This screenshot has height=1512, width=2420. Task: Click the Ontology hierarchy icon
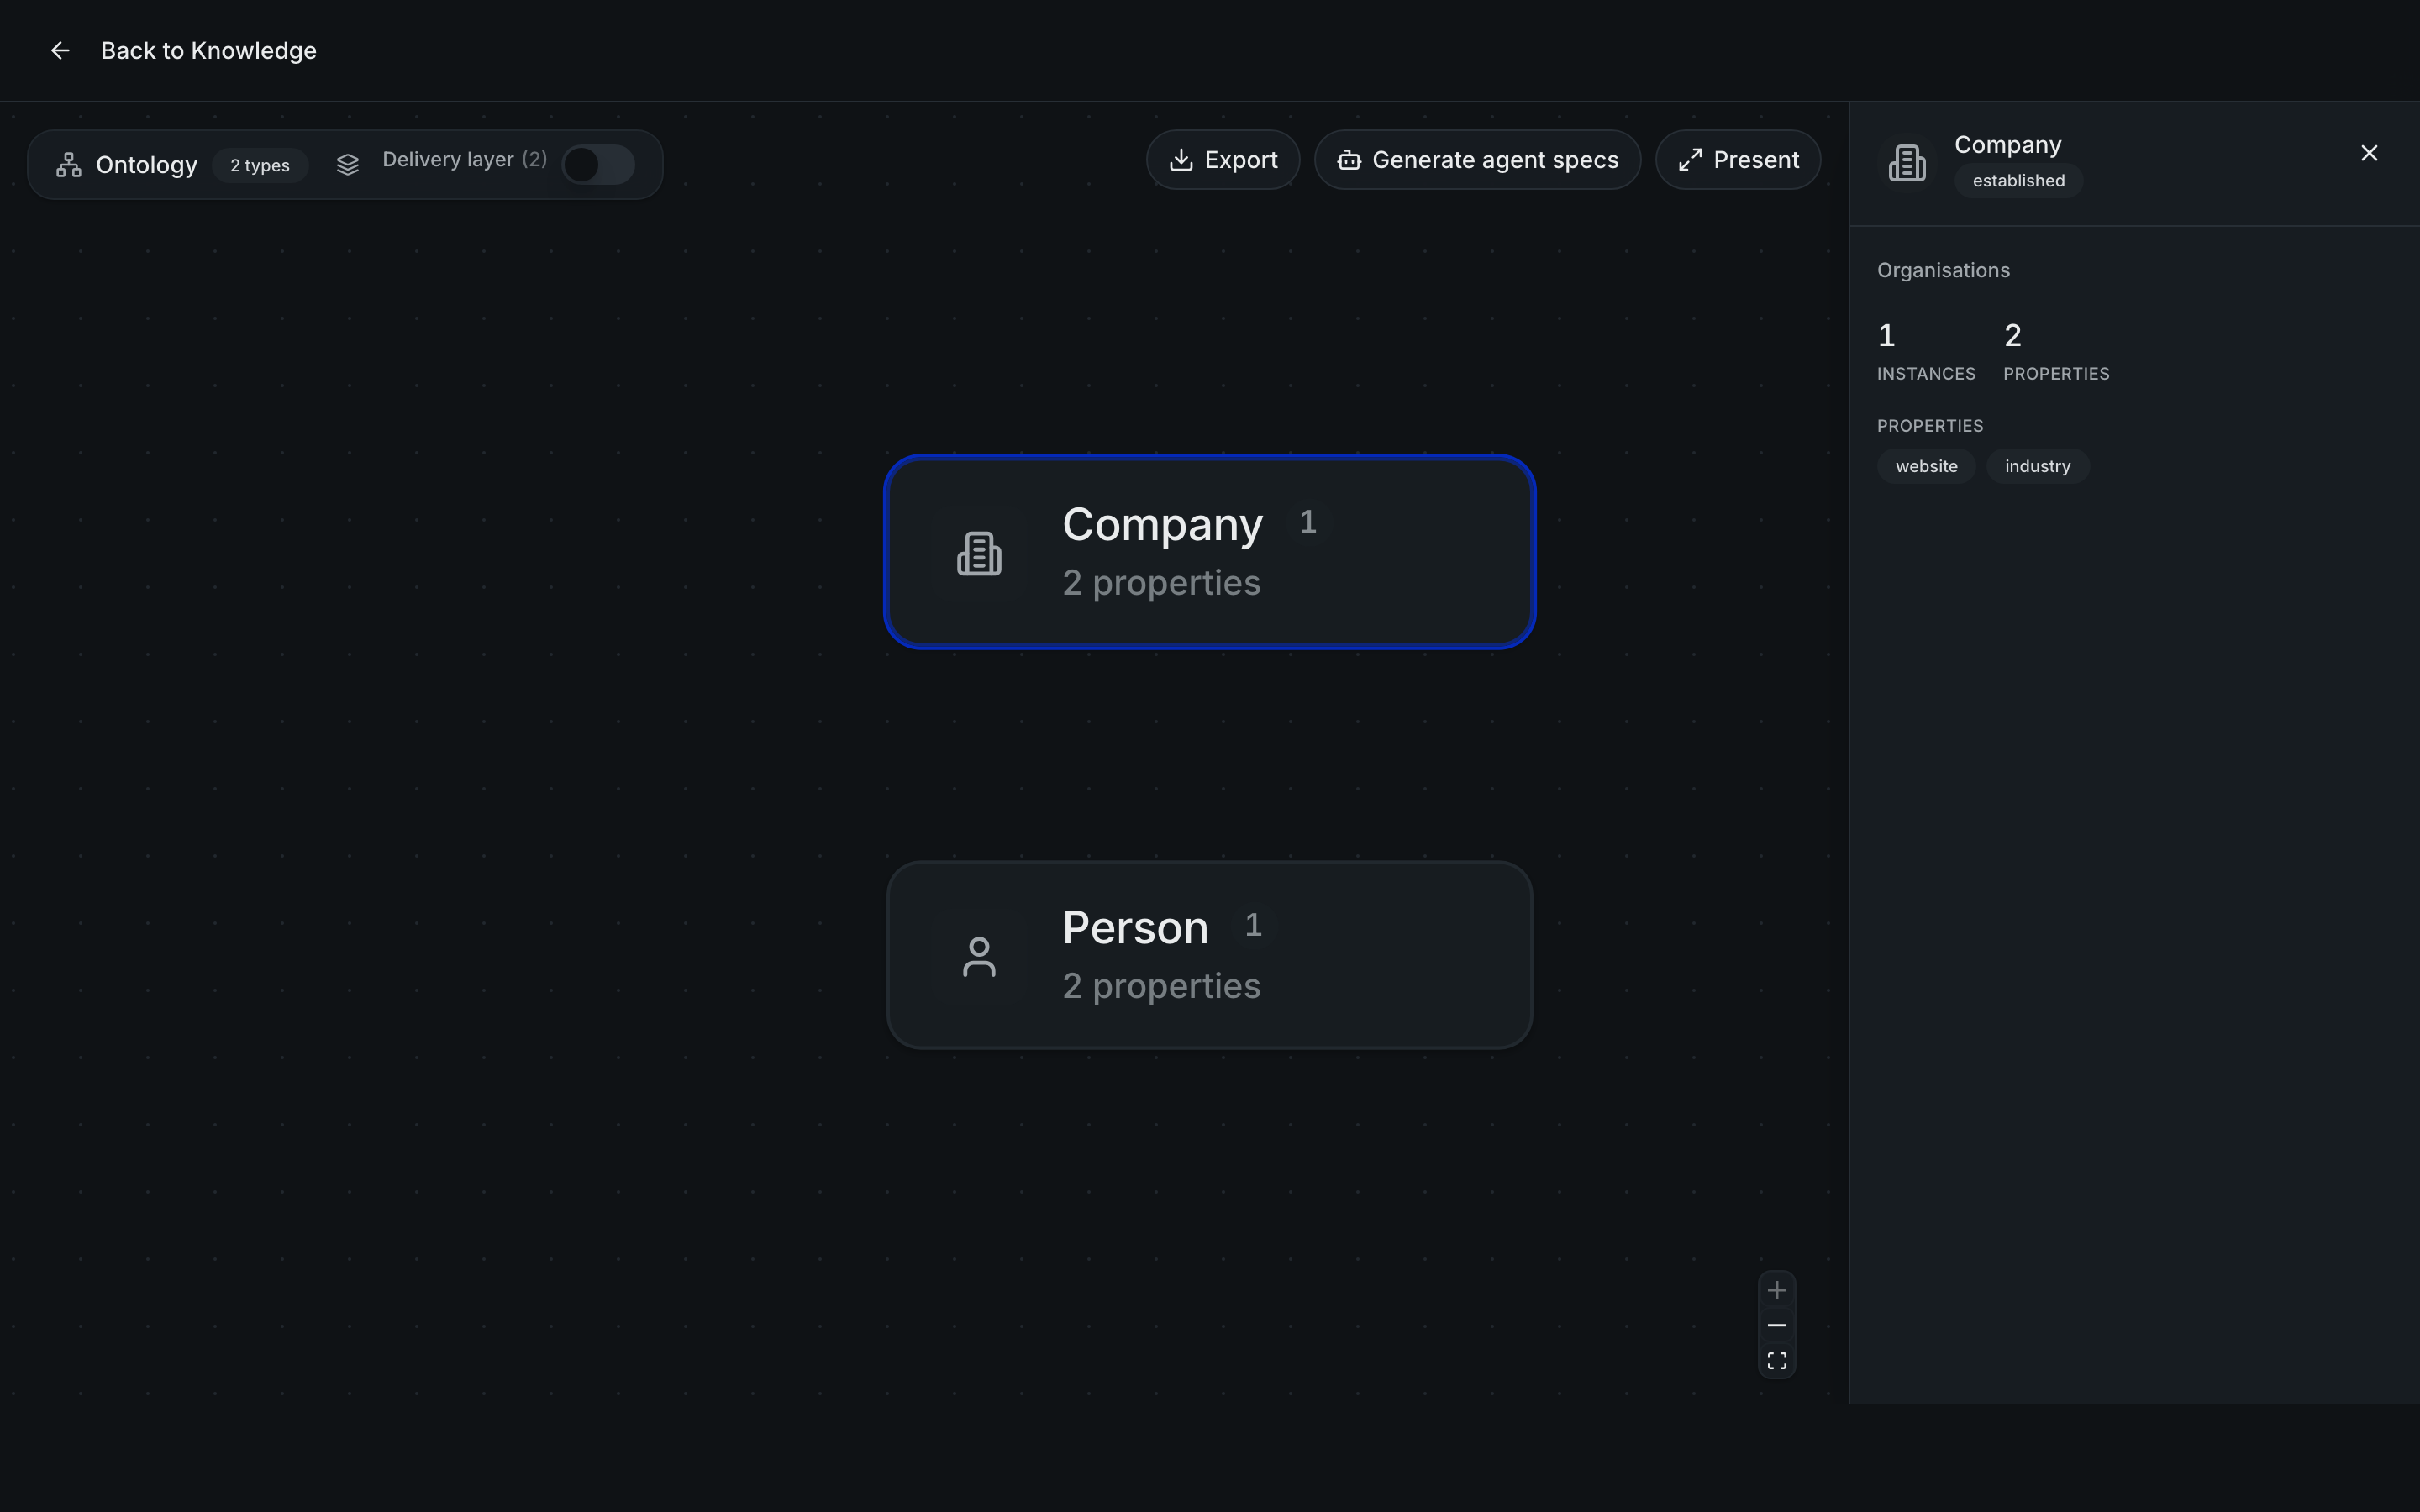pyautogui.click(x=69, y=165)
